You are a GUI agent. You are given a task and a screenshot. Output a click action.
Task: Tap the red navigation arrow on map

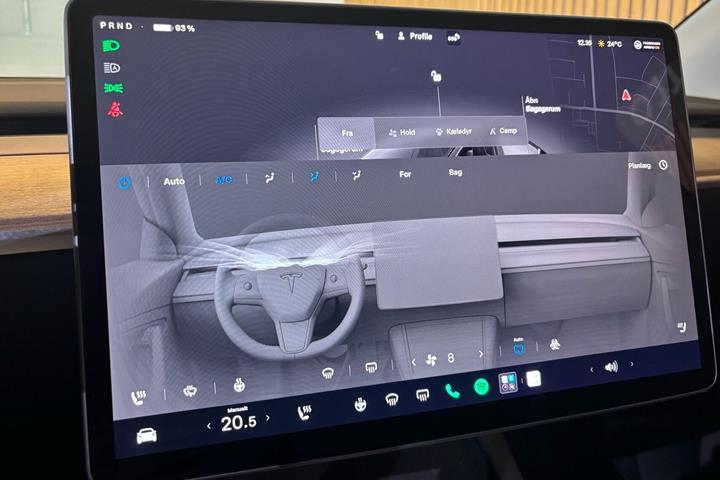click(x=626, y=95)
